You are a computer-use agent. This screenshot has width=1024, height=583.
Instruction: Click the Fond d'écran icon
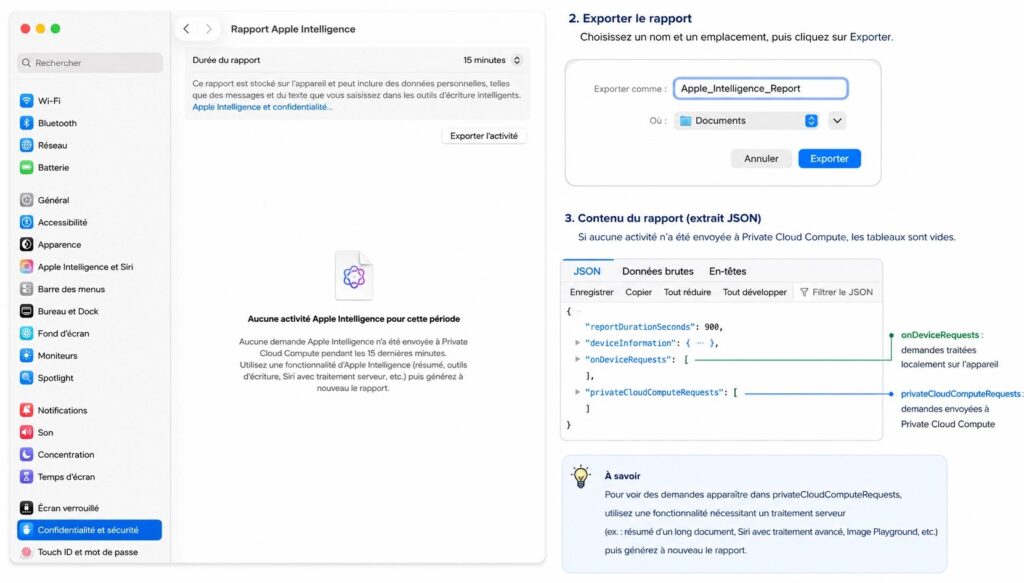coord(26,333)
